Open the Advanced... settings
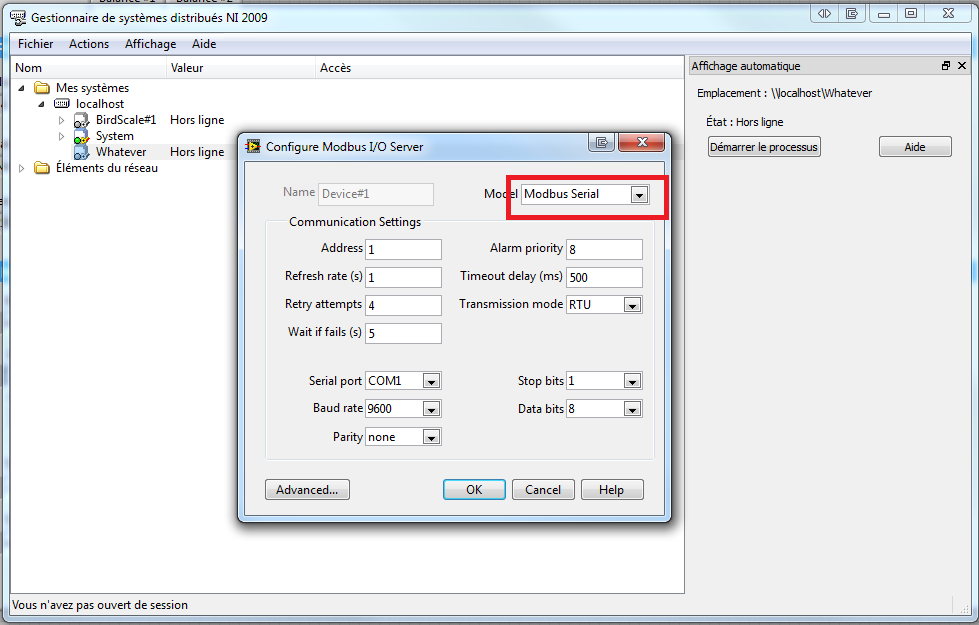The image size is (979, 625). (x=307, y=490)
